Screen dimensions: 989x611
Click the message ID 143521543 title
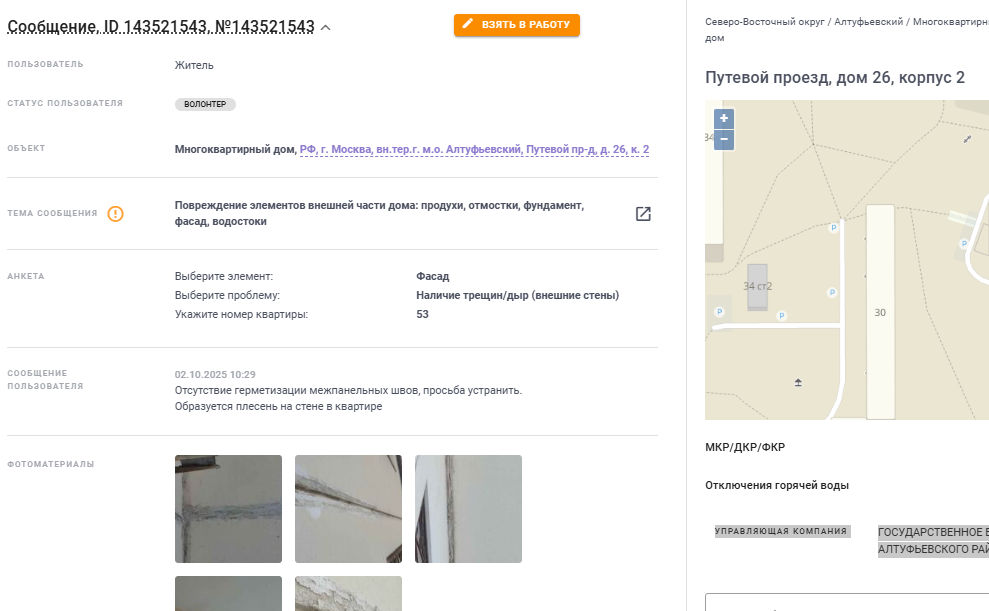coord(161,26)
